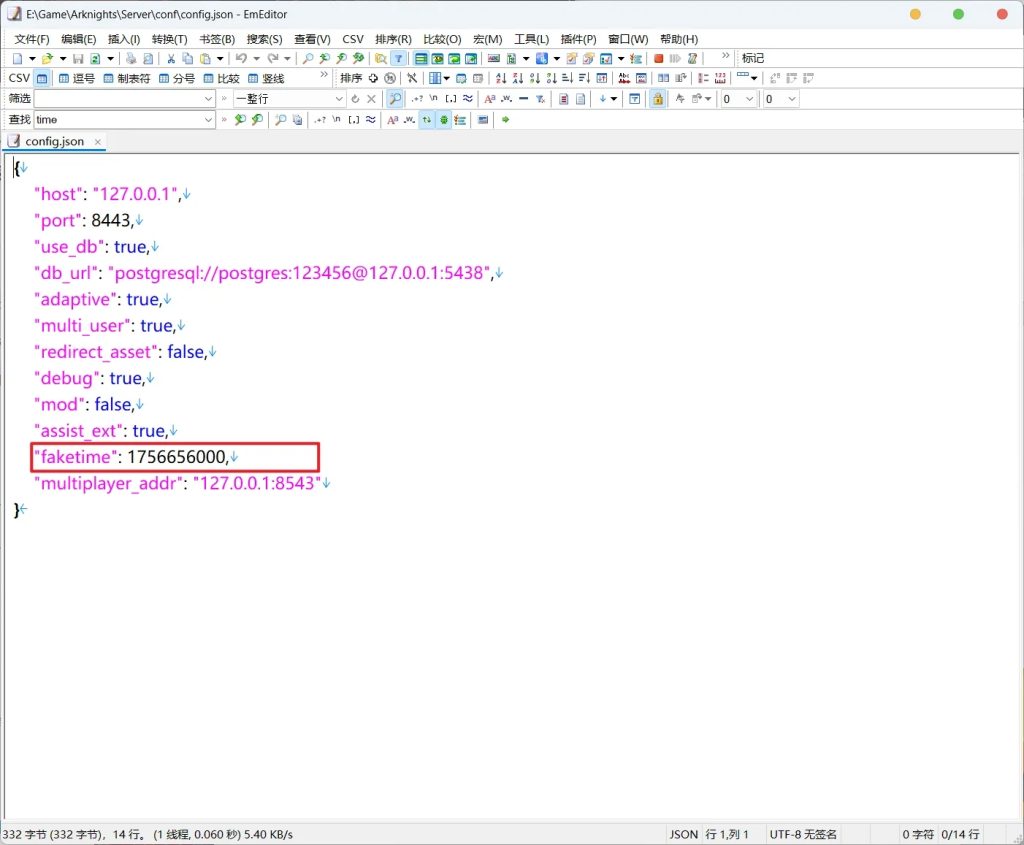Click the Copy icon in toolbar
The image size is (1024, 845).
coord(188,59)
